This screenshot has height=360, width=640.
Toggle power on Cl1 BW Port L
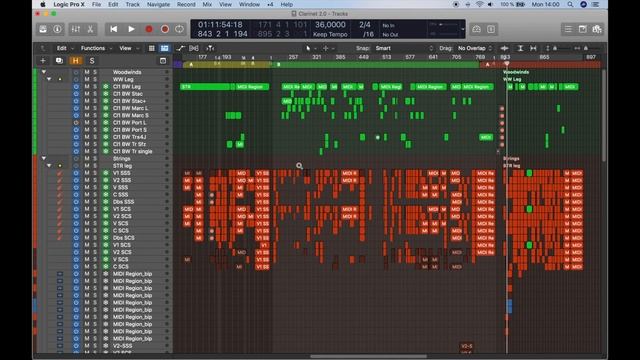coord(76,122)
